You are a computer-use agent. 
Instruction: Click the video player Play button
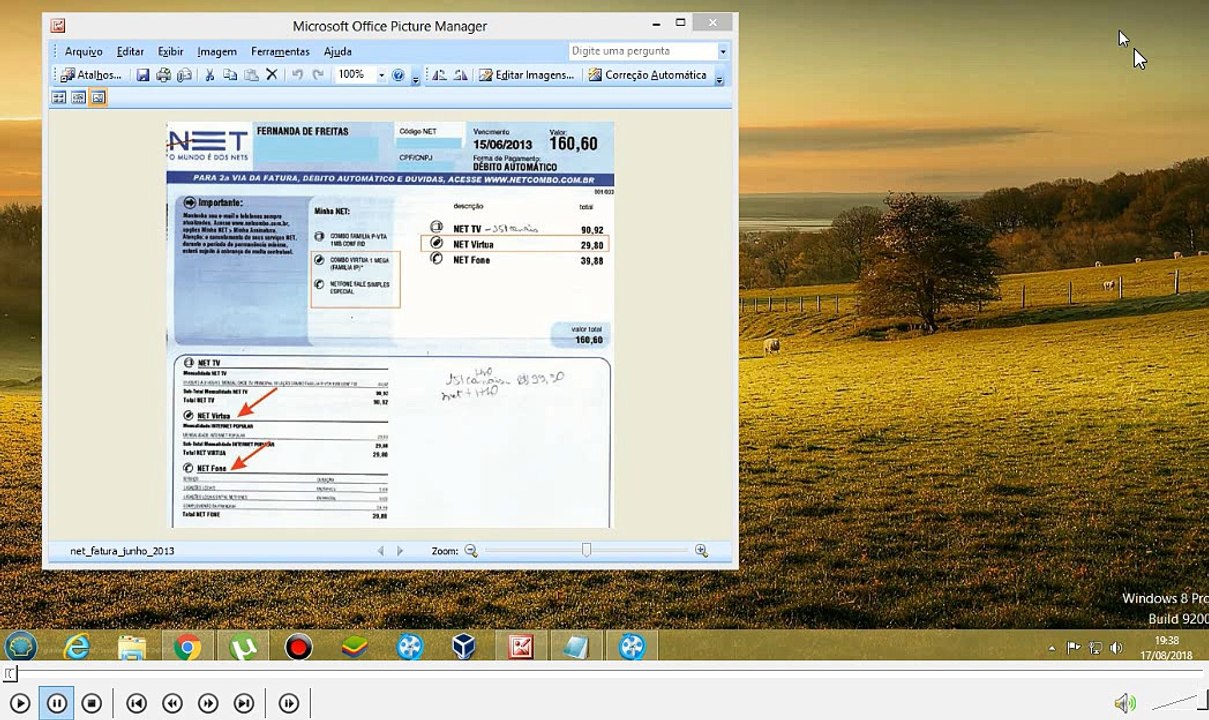[20, 704]
